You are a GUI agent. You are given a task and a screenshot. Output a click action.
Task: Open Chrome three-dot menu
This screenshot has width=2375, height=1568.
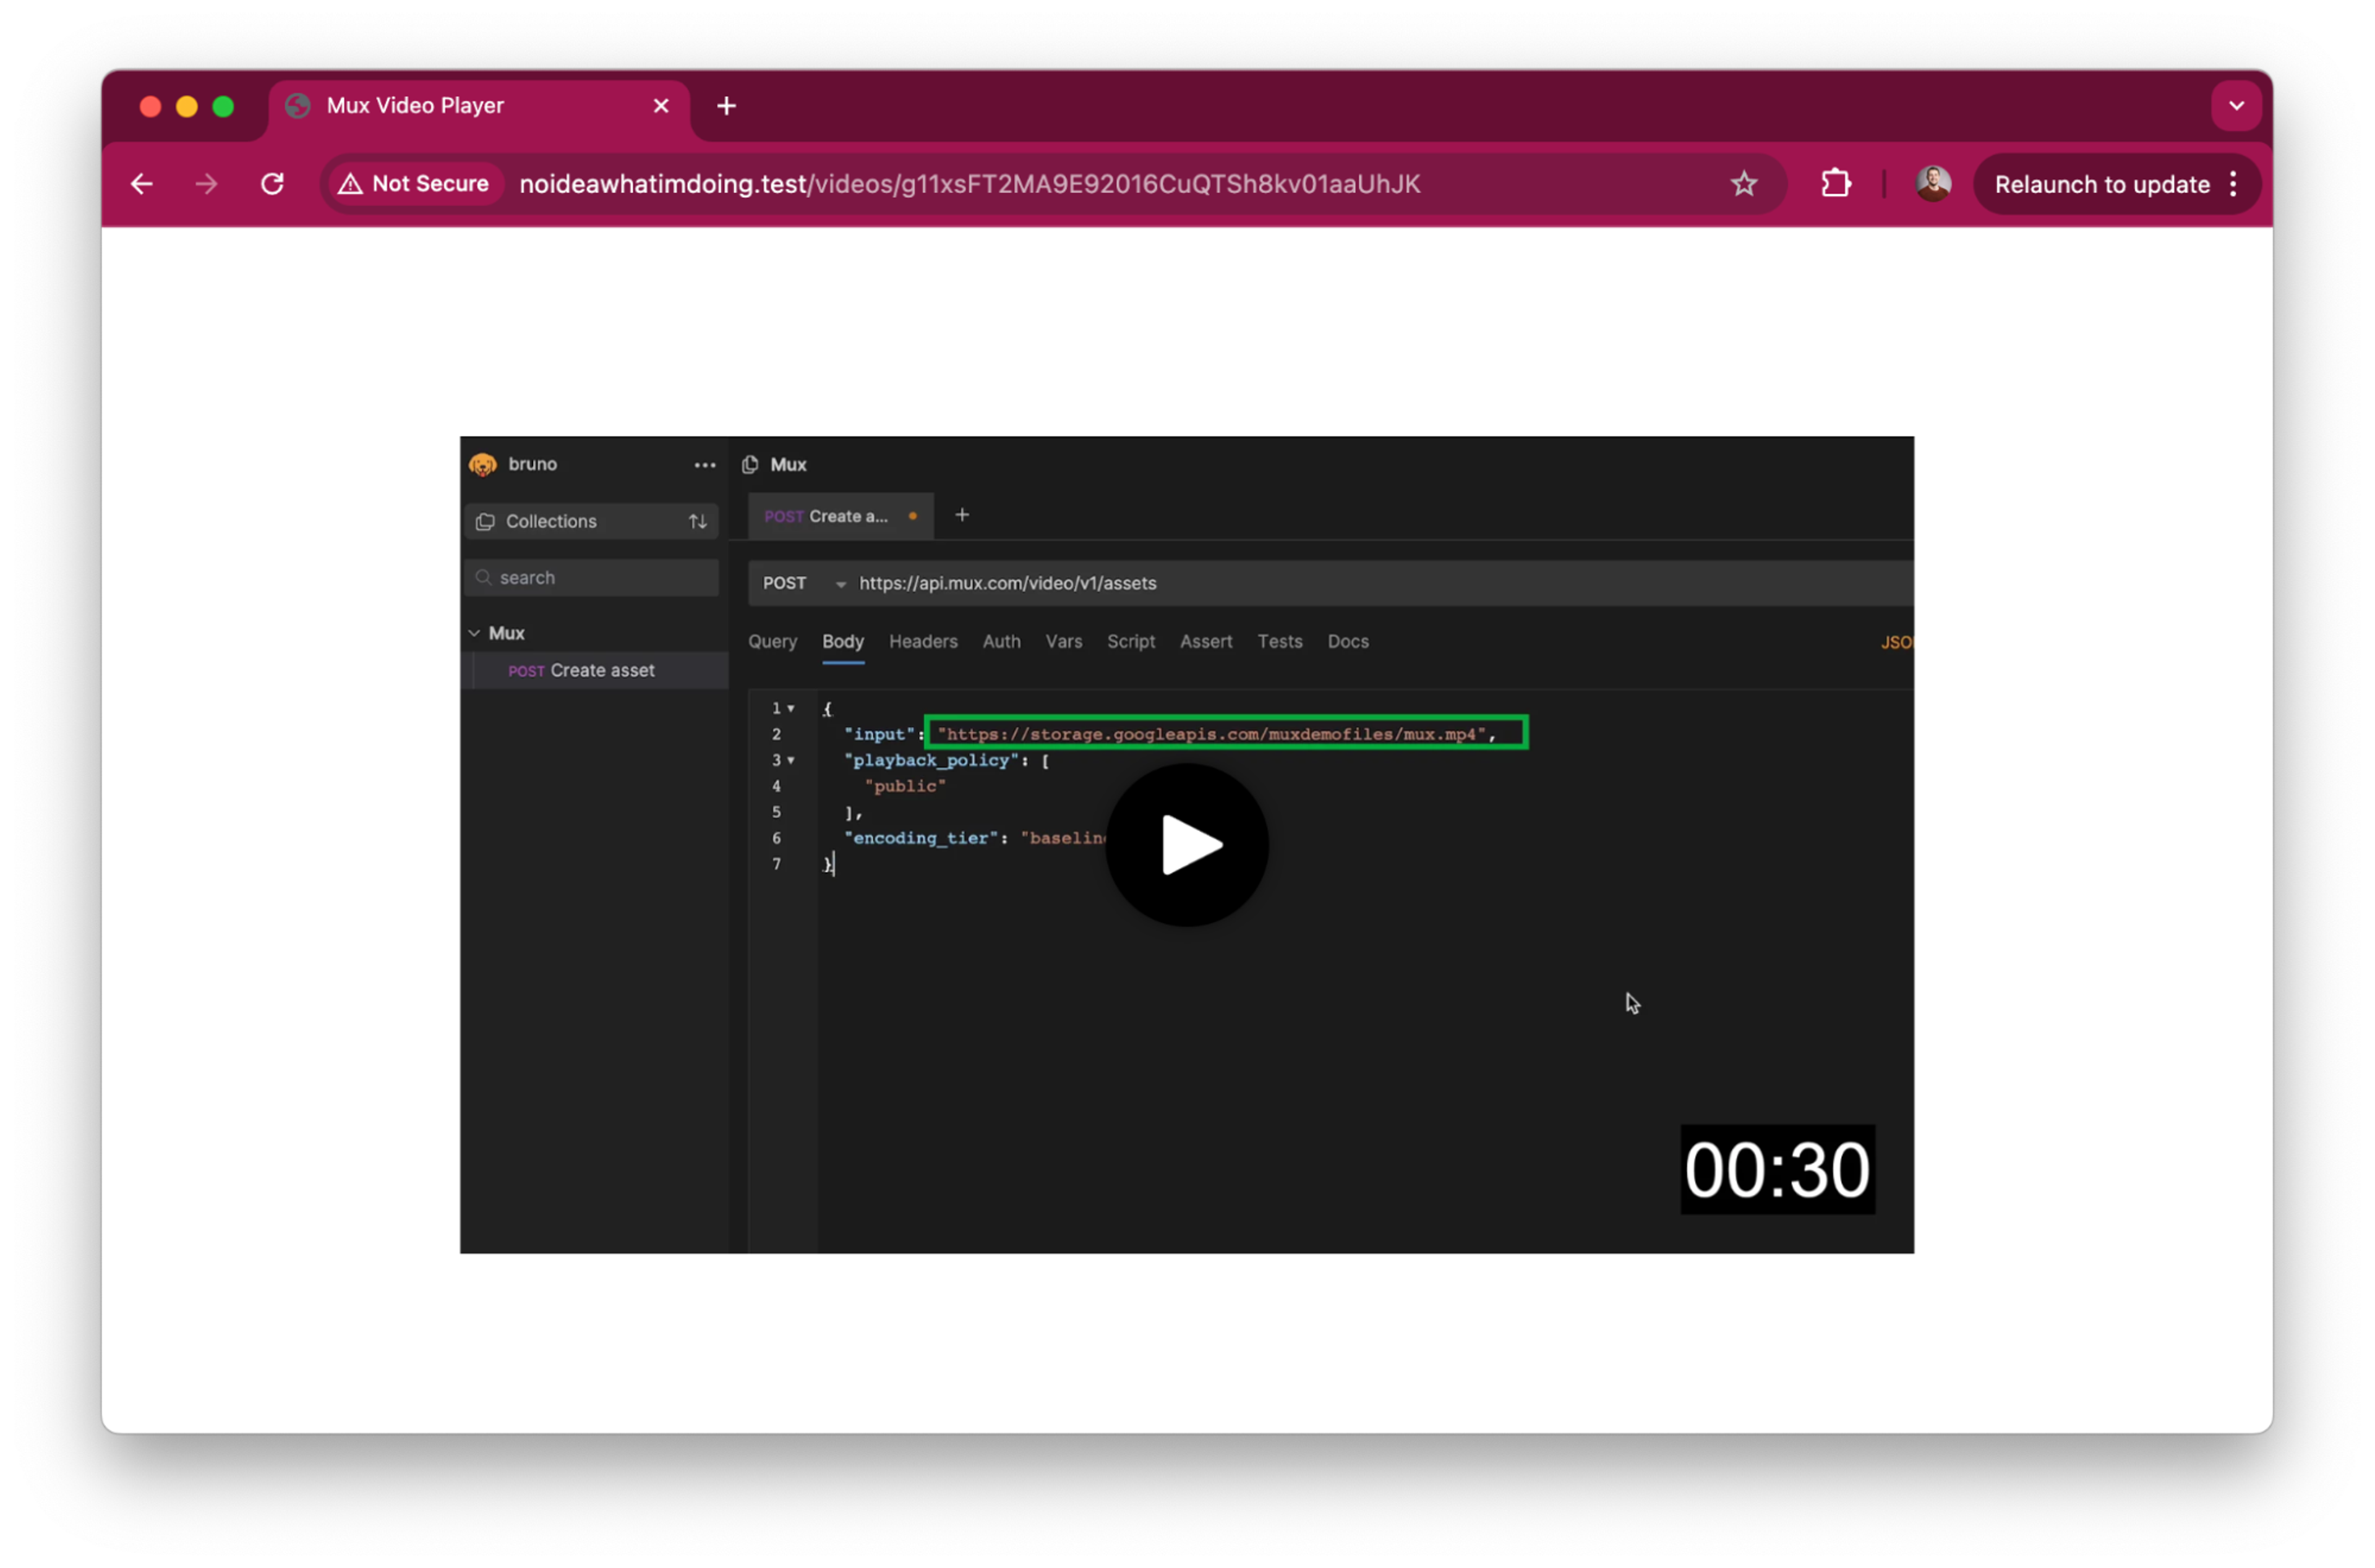2233,184
